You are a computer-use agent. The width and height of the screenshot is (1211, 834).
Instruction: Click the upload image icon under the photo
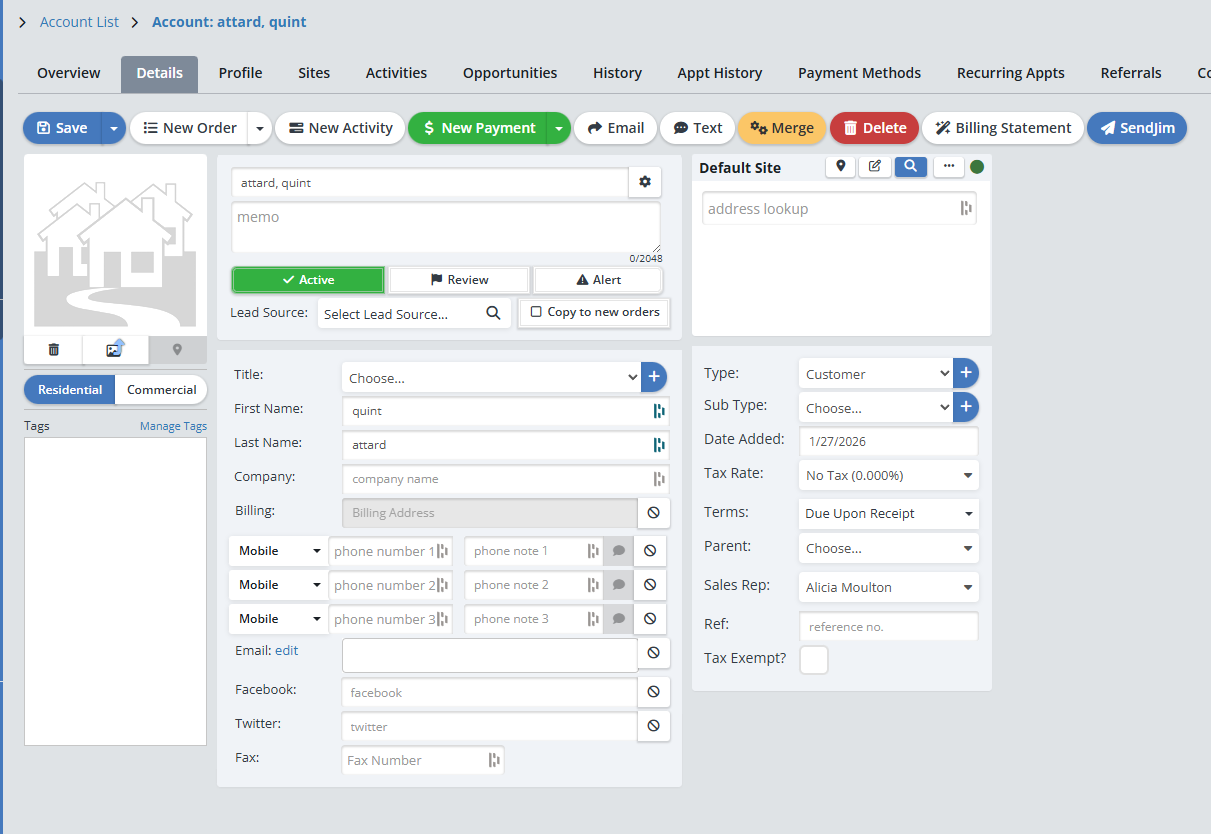coord(115,350)
